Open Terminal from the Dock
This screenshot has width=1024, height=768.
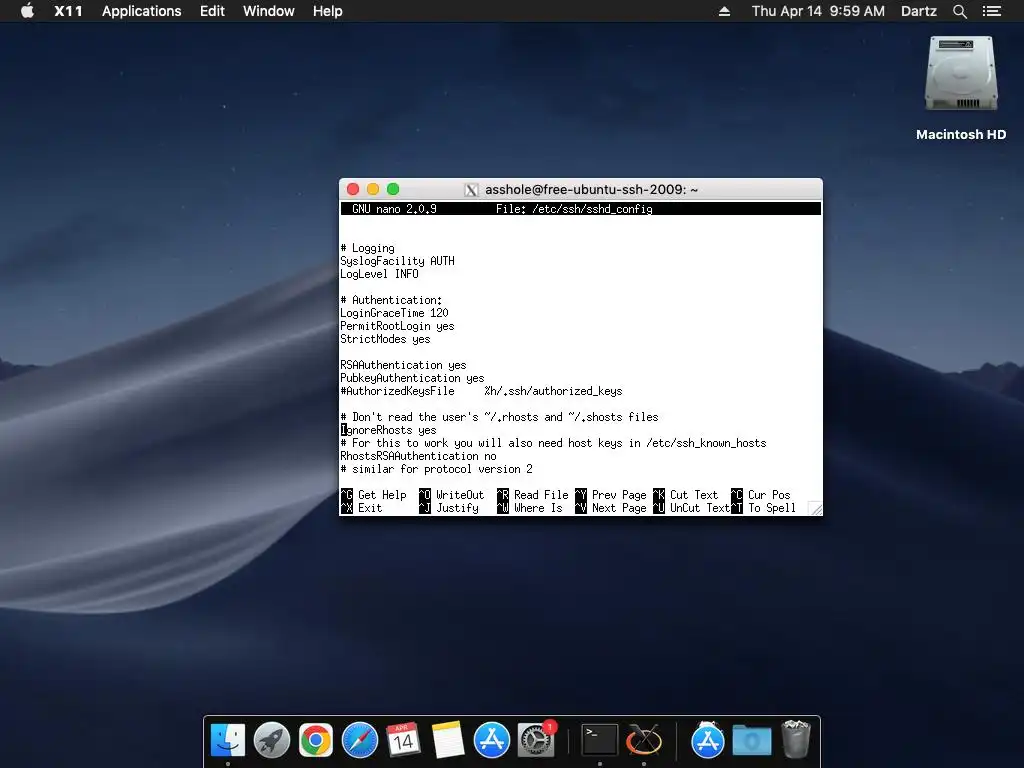[600, 740]
